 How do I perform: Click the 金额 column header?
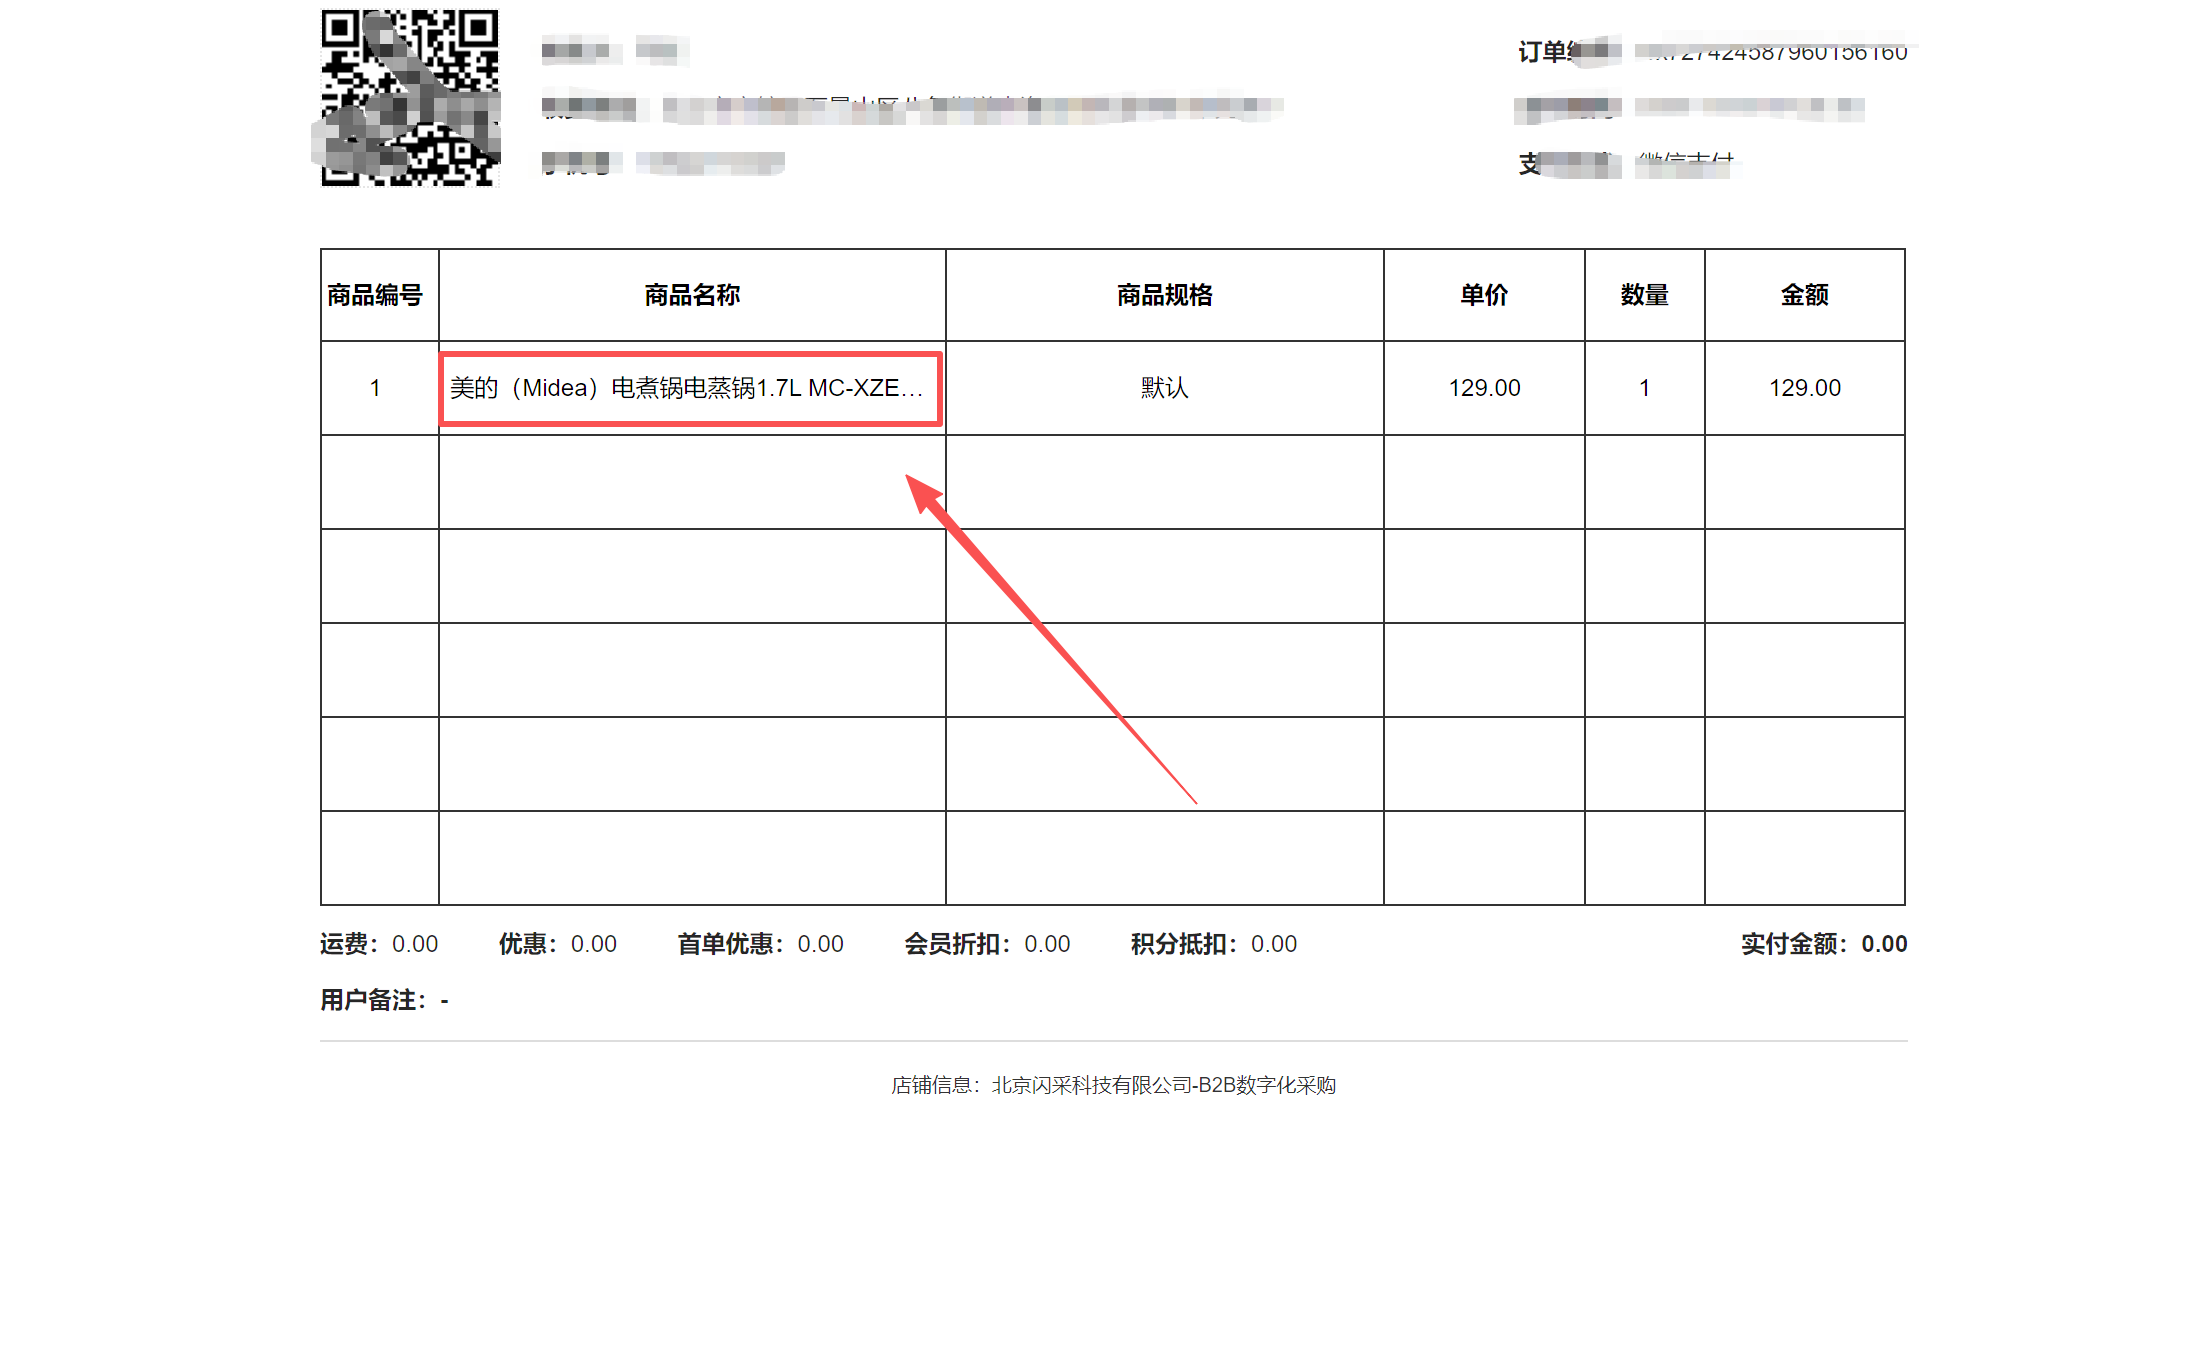click(1804, 295)
